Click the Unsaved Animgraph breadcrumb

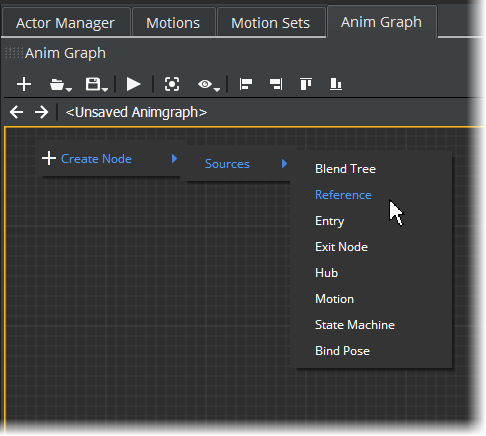tap(136, 112)
